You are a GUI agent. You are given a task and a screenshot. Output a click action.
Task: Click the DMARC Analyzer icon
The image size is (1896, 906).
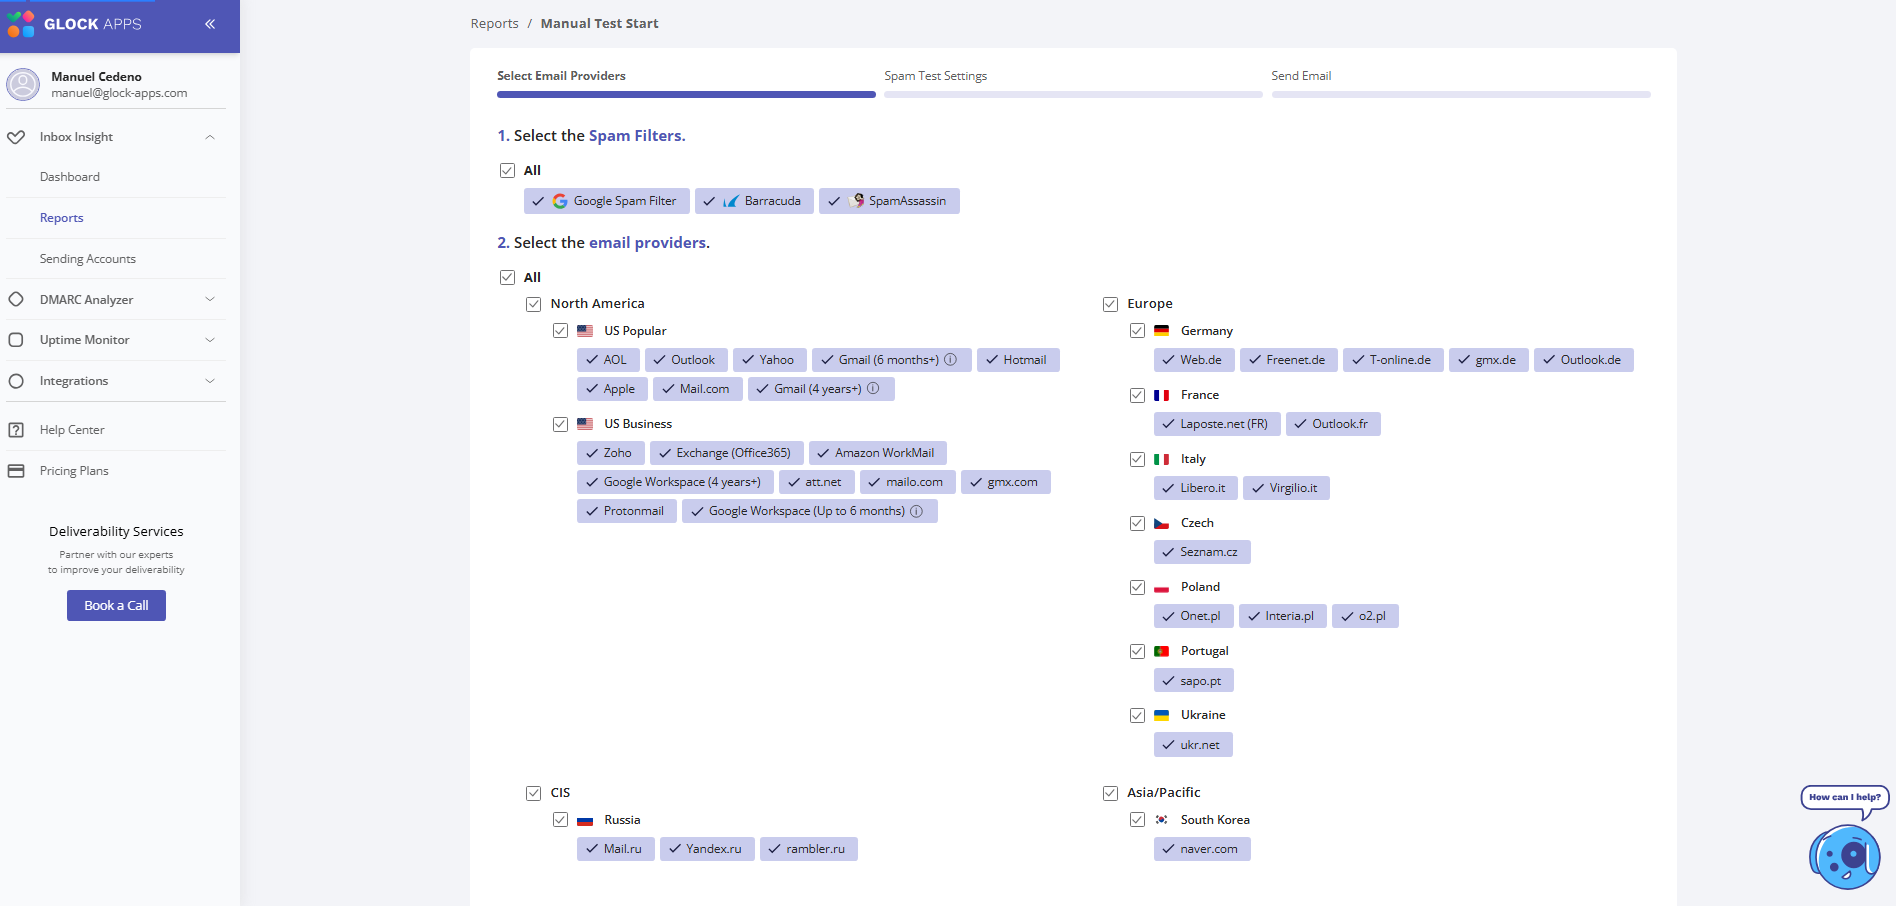[x=16, y=299]
